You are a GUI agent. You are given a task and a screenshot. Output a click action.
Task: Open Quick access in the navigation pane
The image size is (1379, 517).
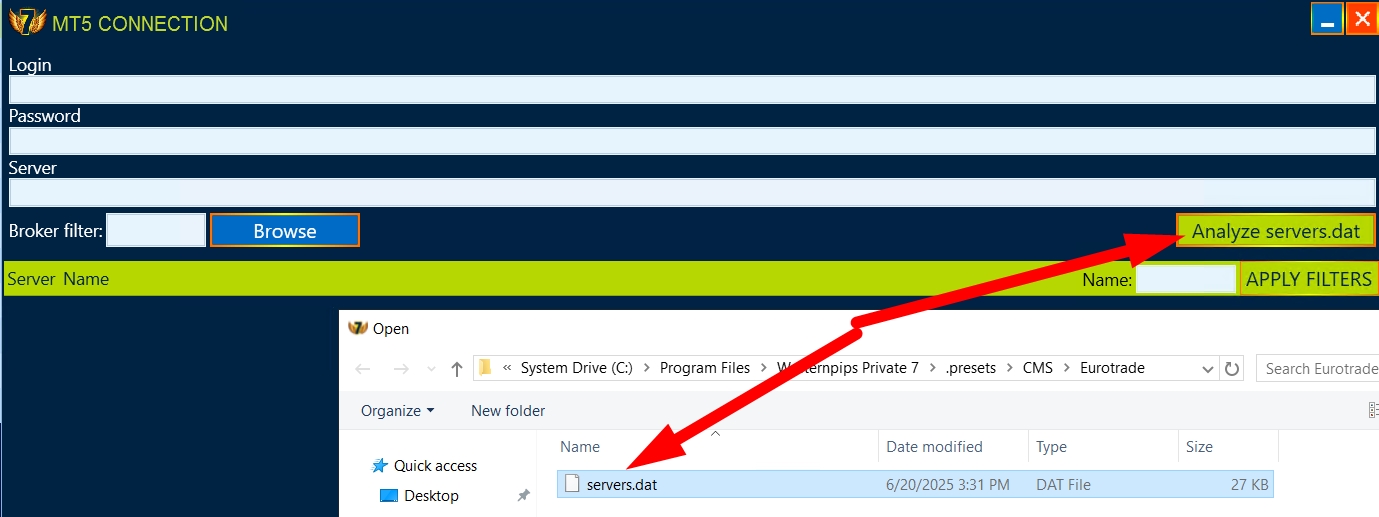point(435,465)
